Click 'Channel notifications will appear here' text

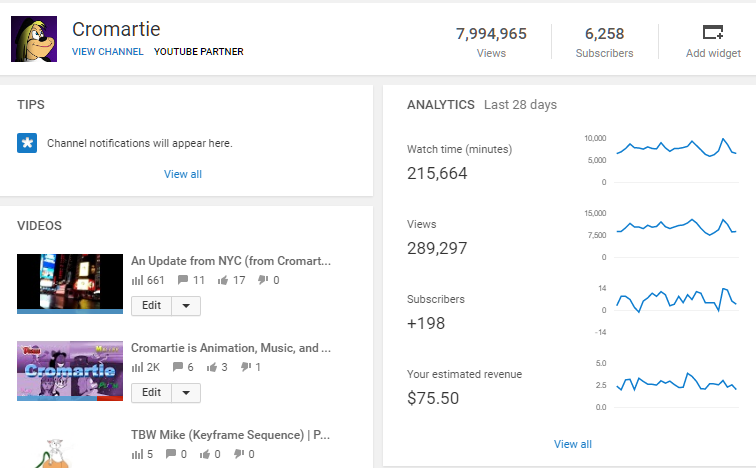point(140,143)
